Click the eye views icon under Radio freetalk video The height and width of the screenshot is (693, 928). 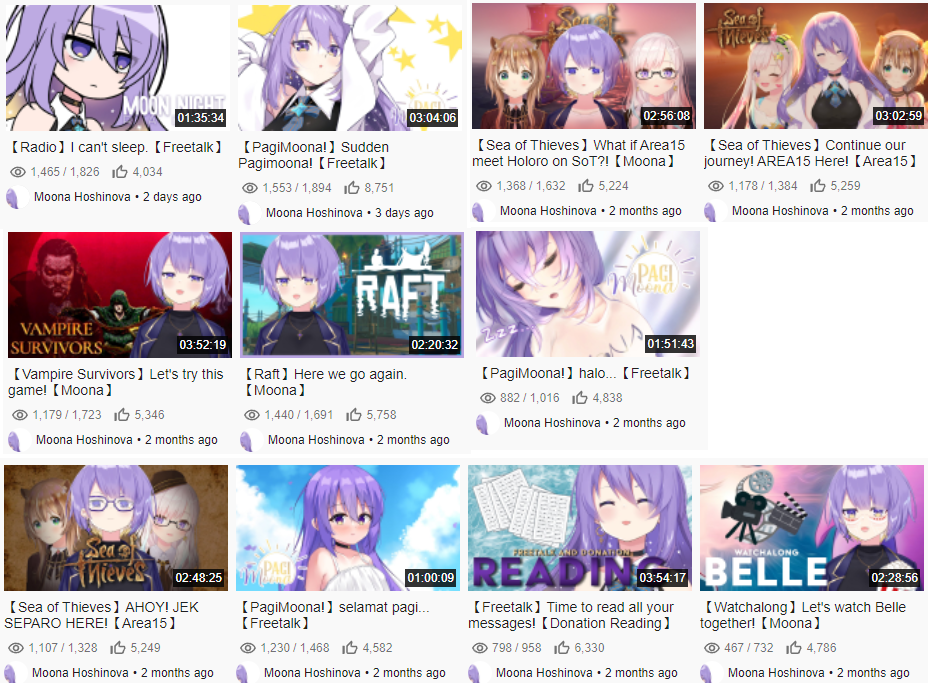point(18,172)
